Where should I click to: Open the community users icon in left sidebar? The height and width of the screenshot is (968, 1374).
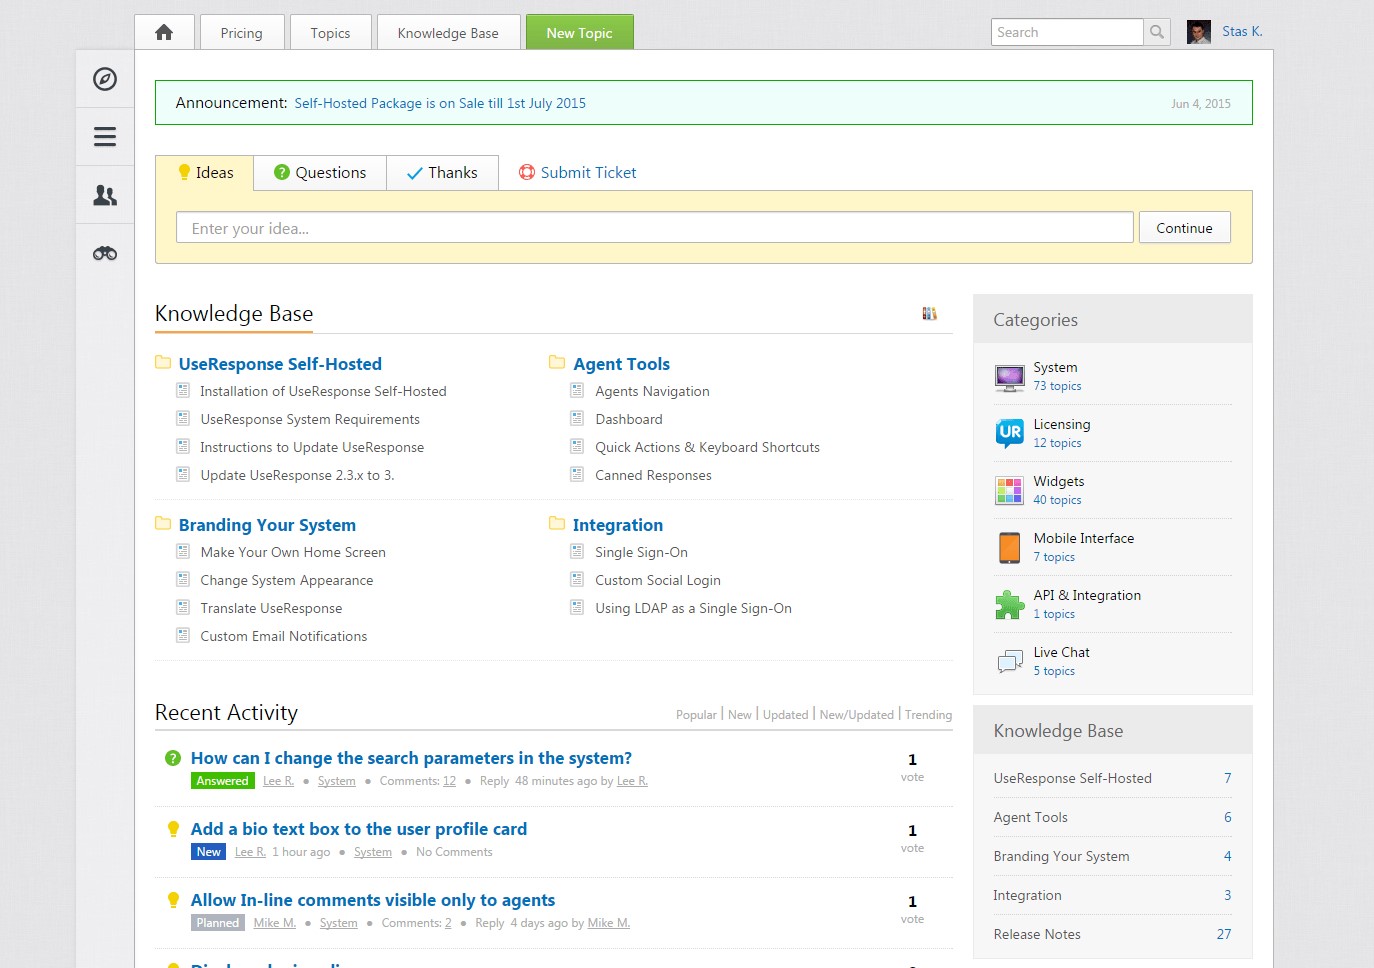pyautogui.click(x=104, y=195)
